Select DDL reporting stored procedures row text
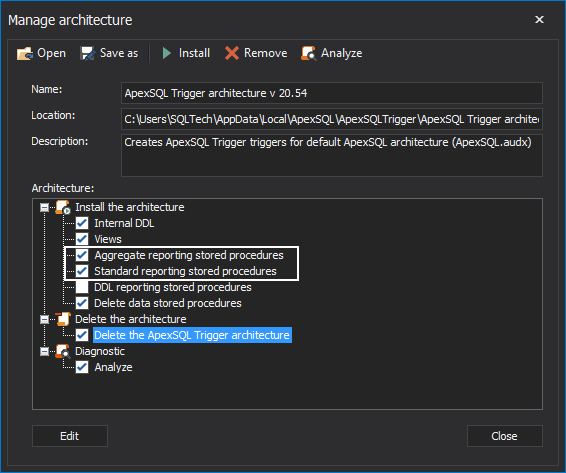The image size is (566, 473). coord(173,287)
